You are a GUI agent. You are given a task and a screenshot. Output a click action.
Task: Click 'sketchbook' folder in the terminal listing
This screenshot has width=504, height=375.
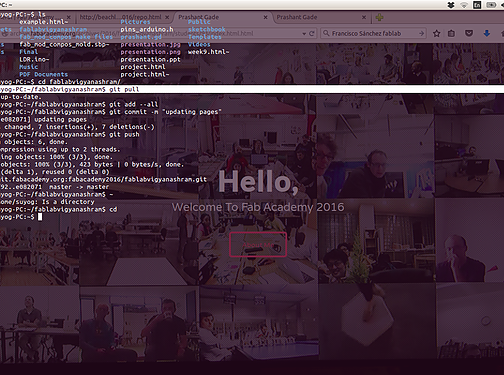tap(206, 29)
